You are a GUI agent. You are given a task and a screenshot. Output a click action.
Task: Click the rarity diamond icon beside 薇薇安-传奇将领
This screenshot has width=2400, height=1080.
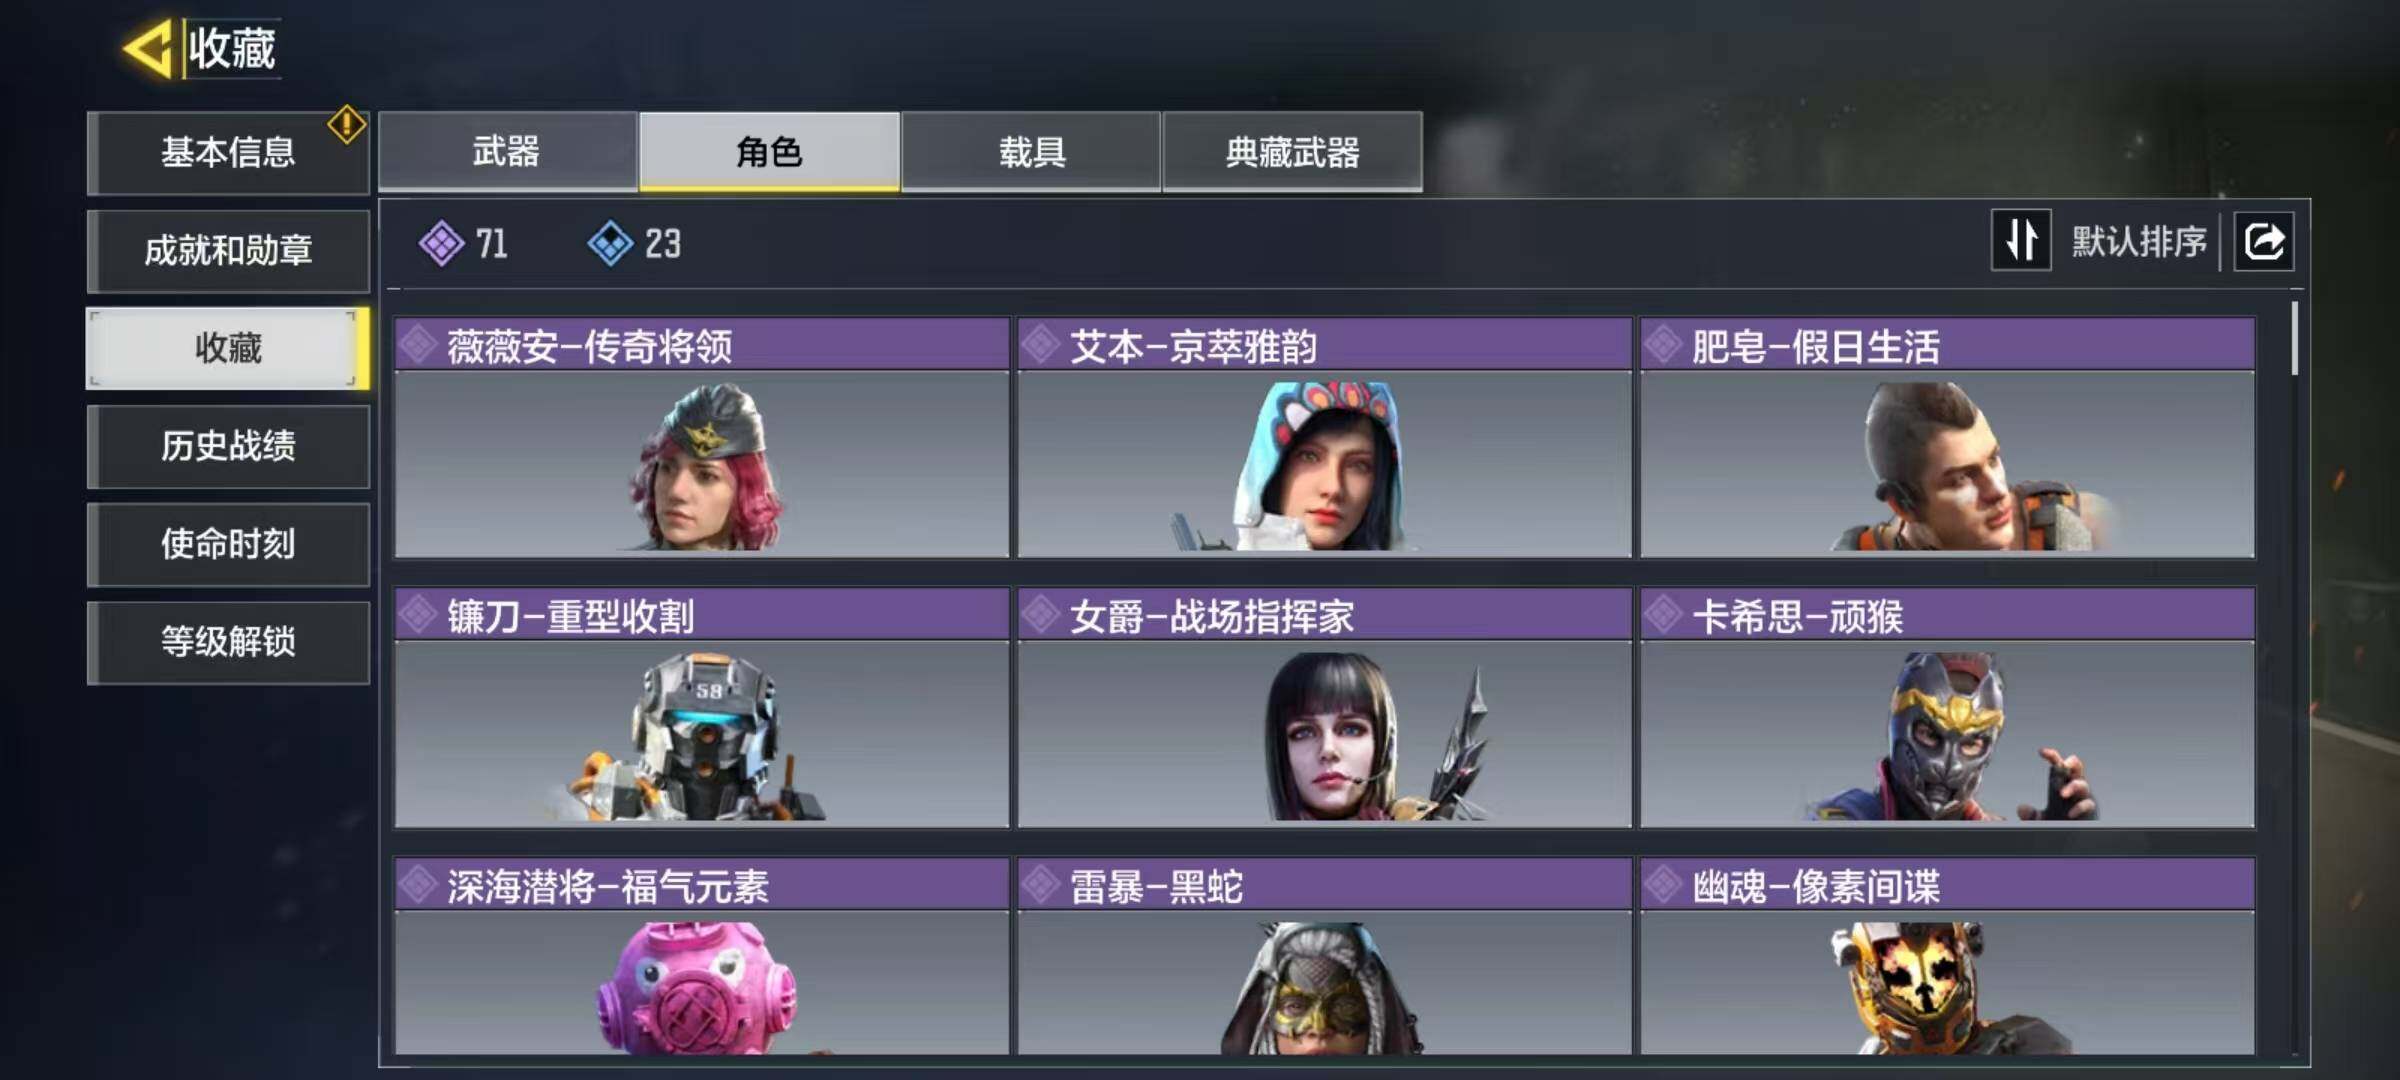pos(418,345)
